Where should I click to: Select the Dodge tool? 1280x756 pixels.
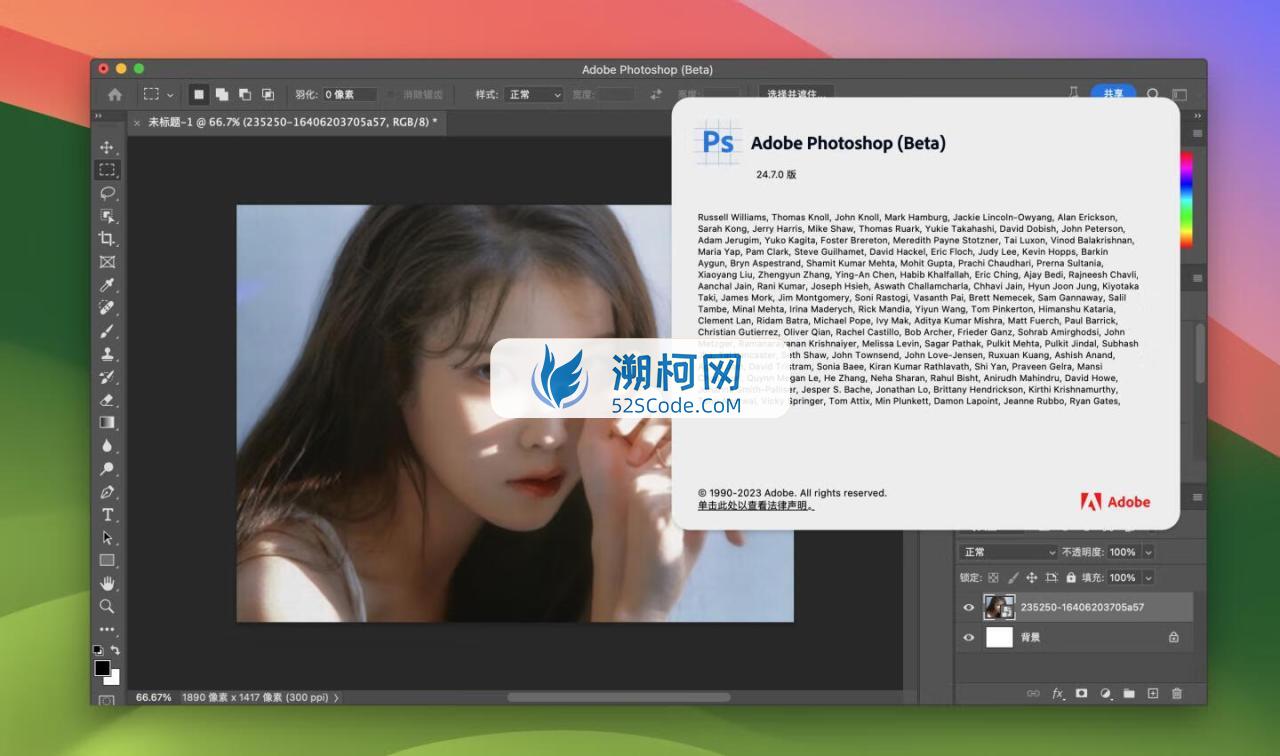(x=107, y=469)
